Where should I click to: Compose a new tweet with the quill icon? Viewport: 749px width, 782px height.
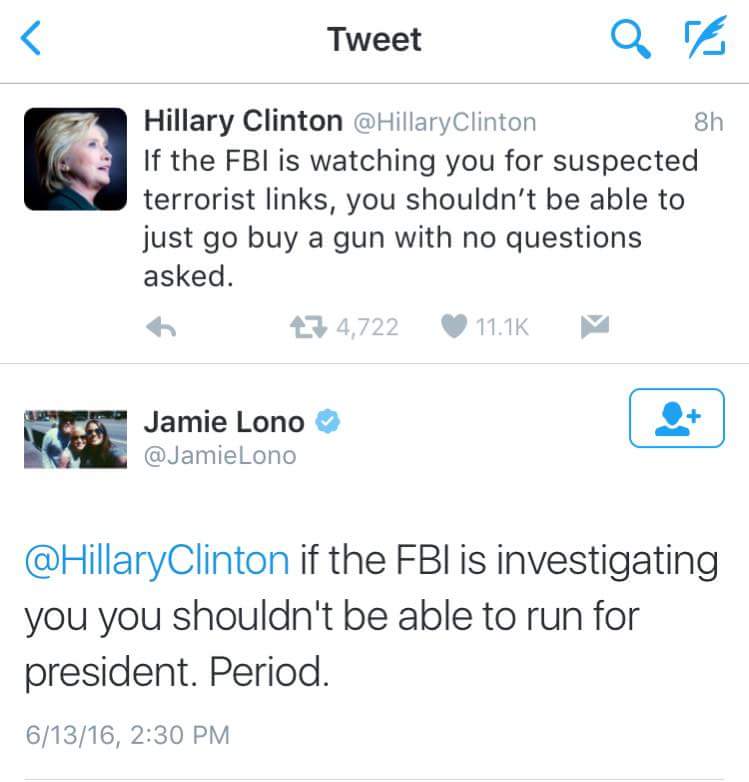706,37
